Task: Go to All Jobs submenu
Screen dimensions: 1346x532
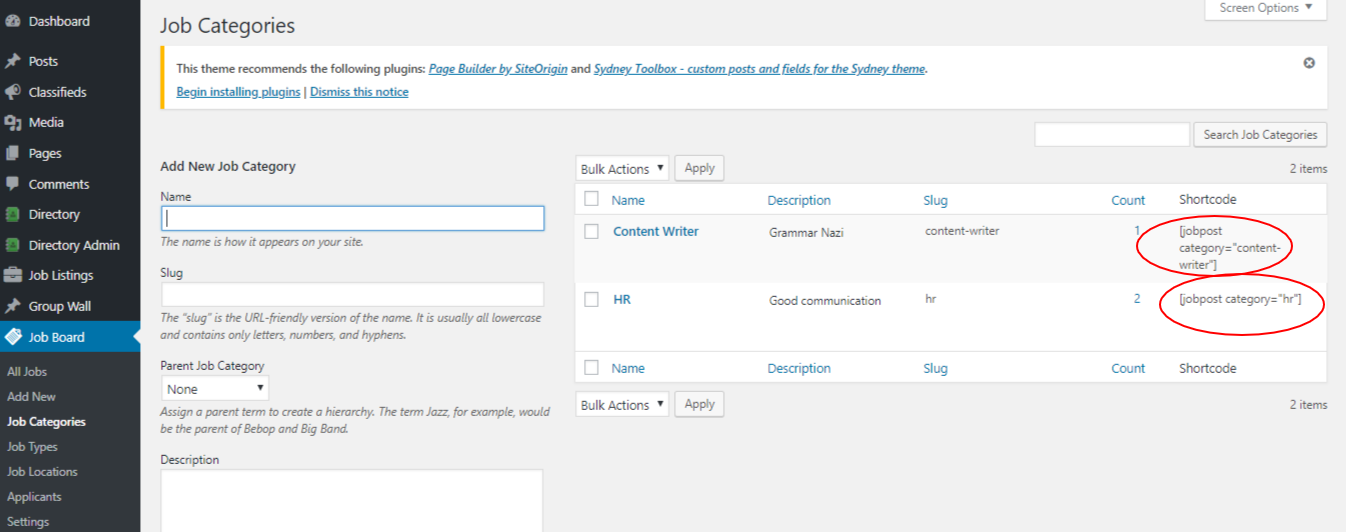Action: (27, 371)
